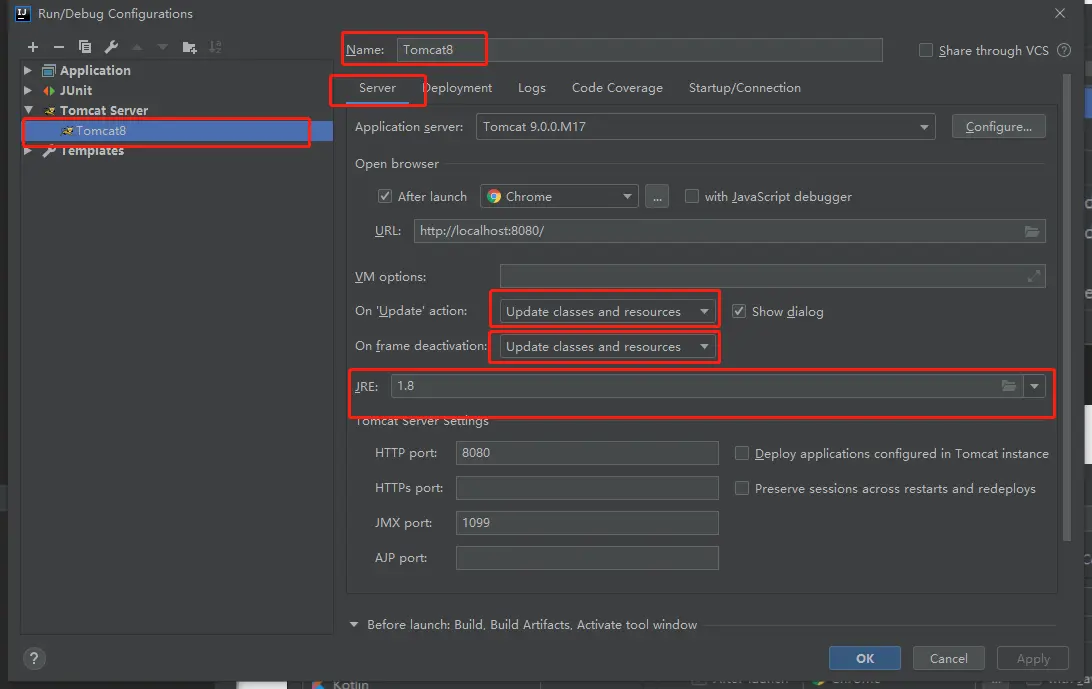Click the Cancel button
This screenshot has width=1092, height=689.
point(949,658)
